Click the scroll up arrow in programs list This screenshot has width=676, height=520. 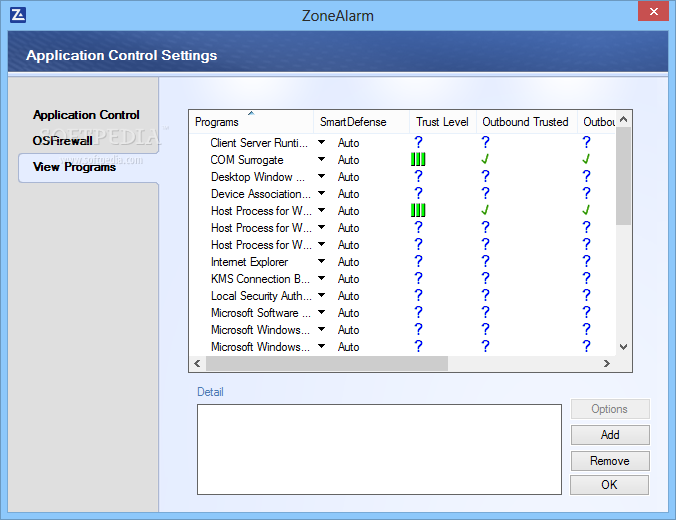tap(623, 119)
